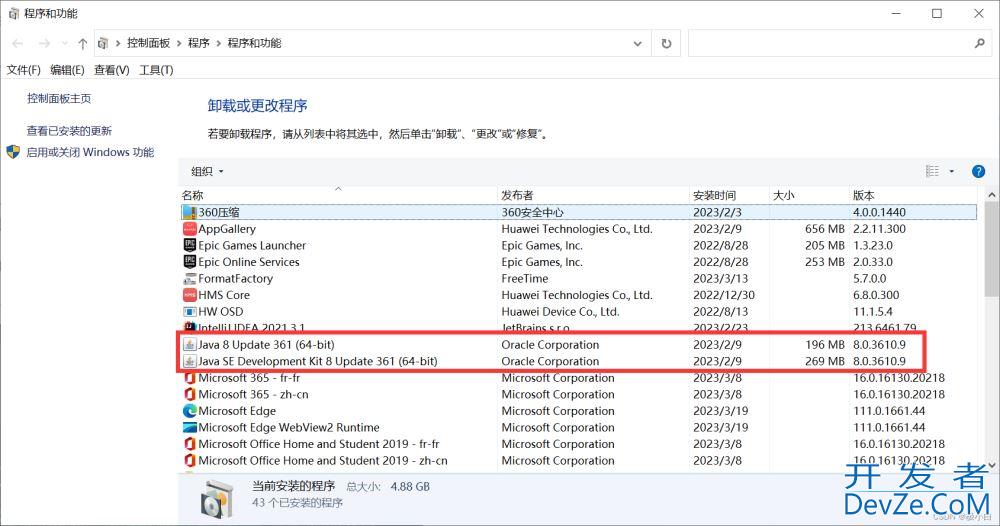
Task: Click install date 2022/12/30 of HMS Core
Action: (x=724, y=295)
